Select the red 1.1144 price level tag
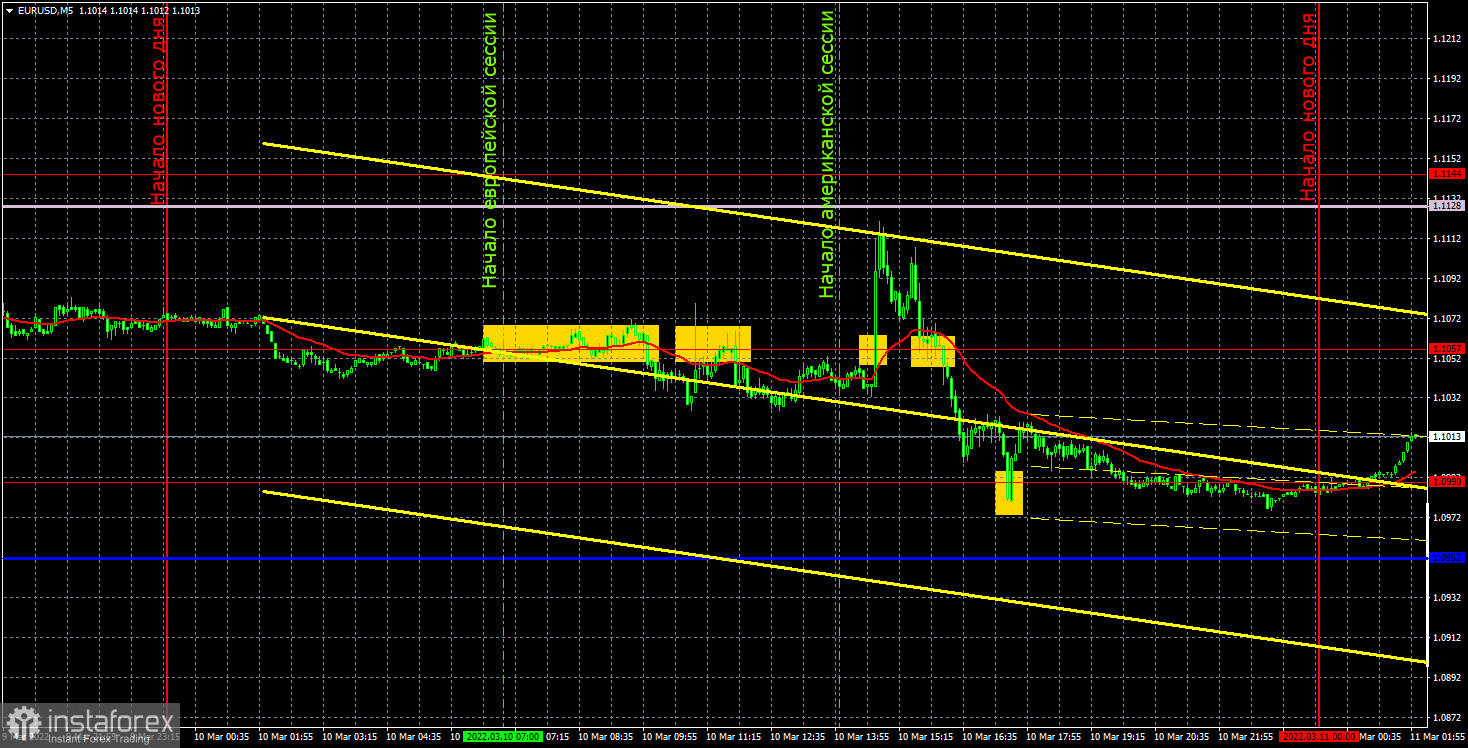Image resolution: width=1468 pixels, height=748 pixels. click(1447, 173)
